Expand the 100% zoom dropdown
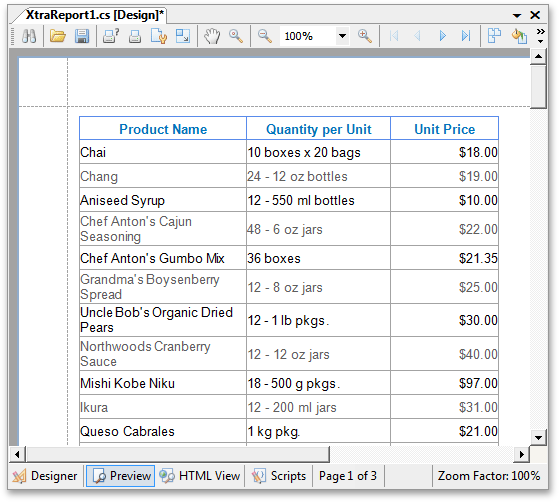This screenshot has height=502, width=559. pos(342,36)
